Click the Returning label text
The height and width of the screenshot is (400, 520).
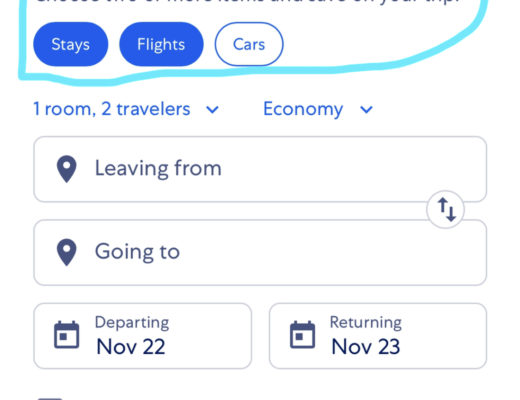366,322
